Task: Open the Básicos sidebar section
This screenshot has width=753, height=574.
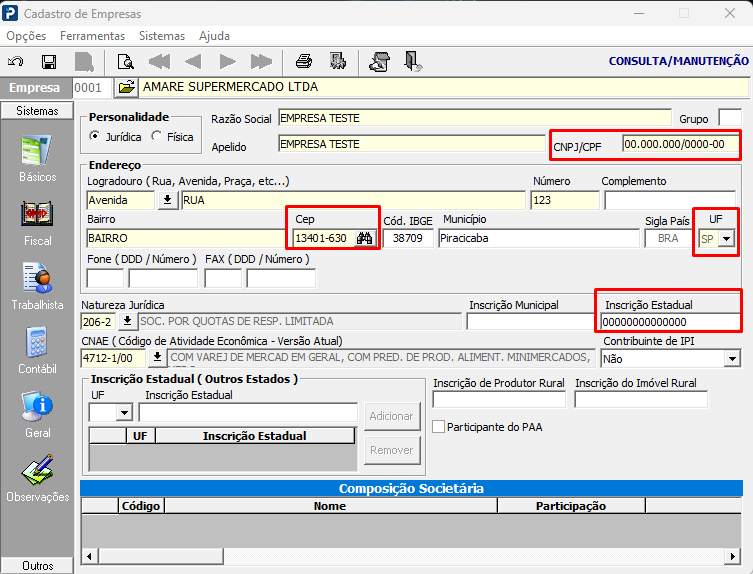Action: point(37,159)
